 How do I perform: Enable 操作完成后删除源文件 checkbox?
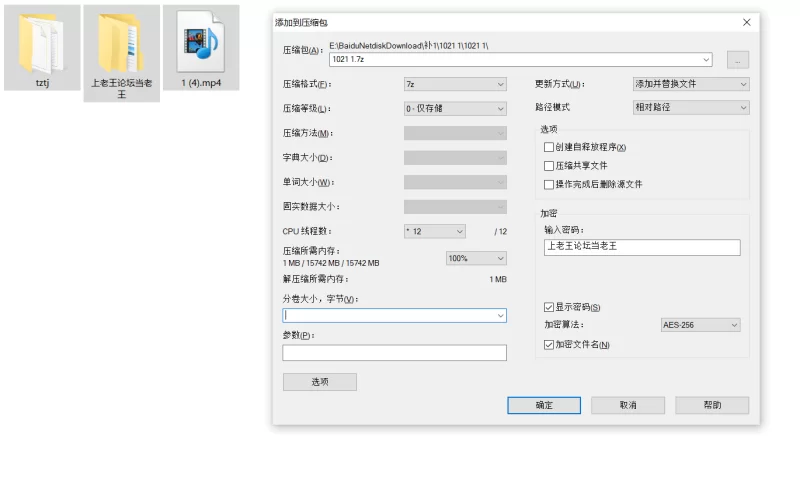pyautogui.click(x=548, y=184)
